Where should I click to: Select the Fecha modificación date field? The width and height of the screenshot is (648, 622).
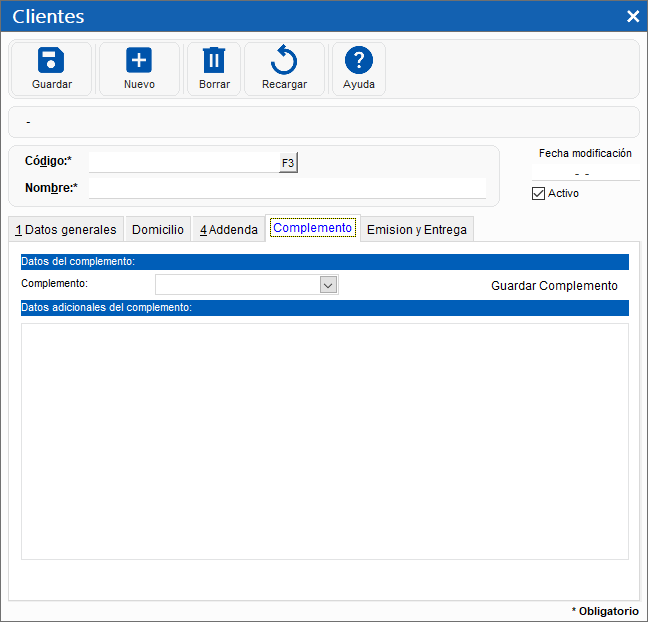(x=585, y=173)
